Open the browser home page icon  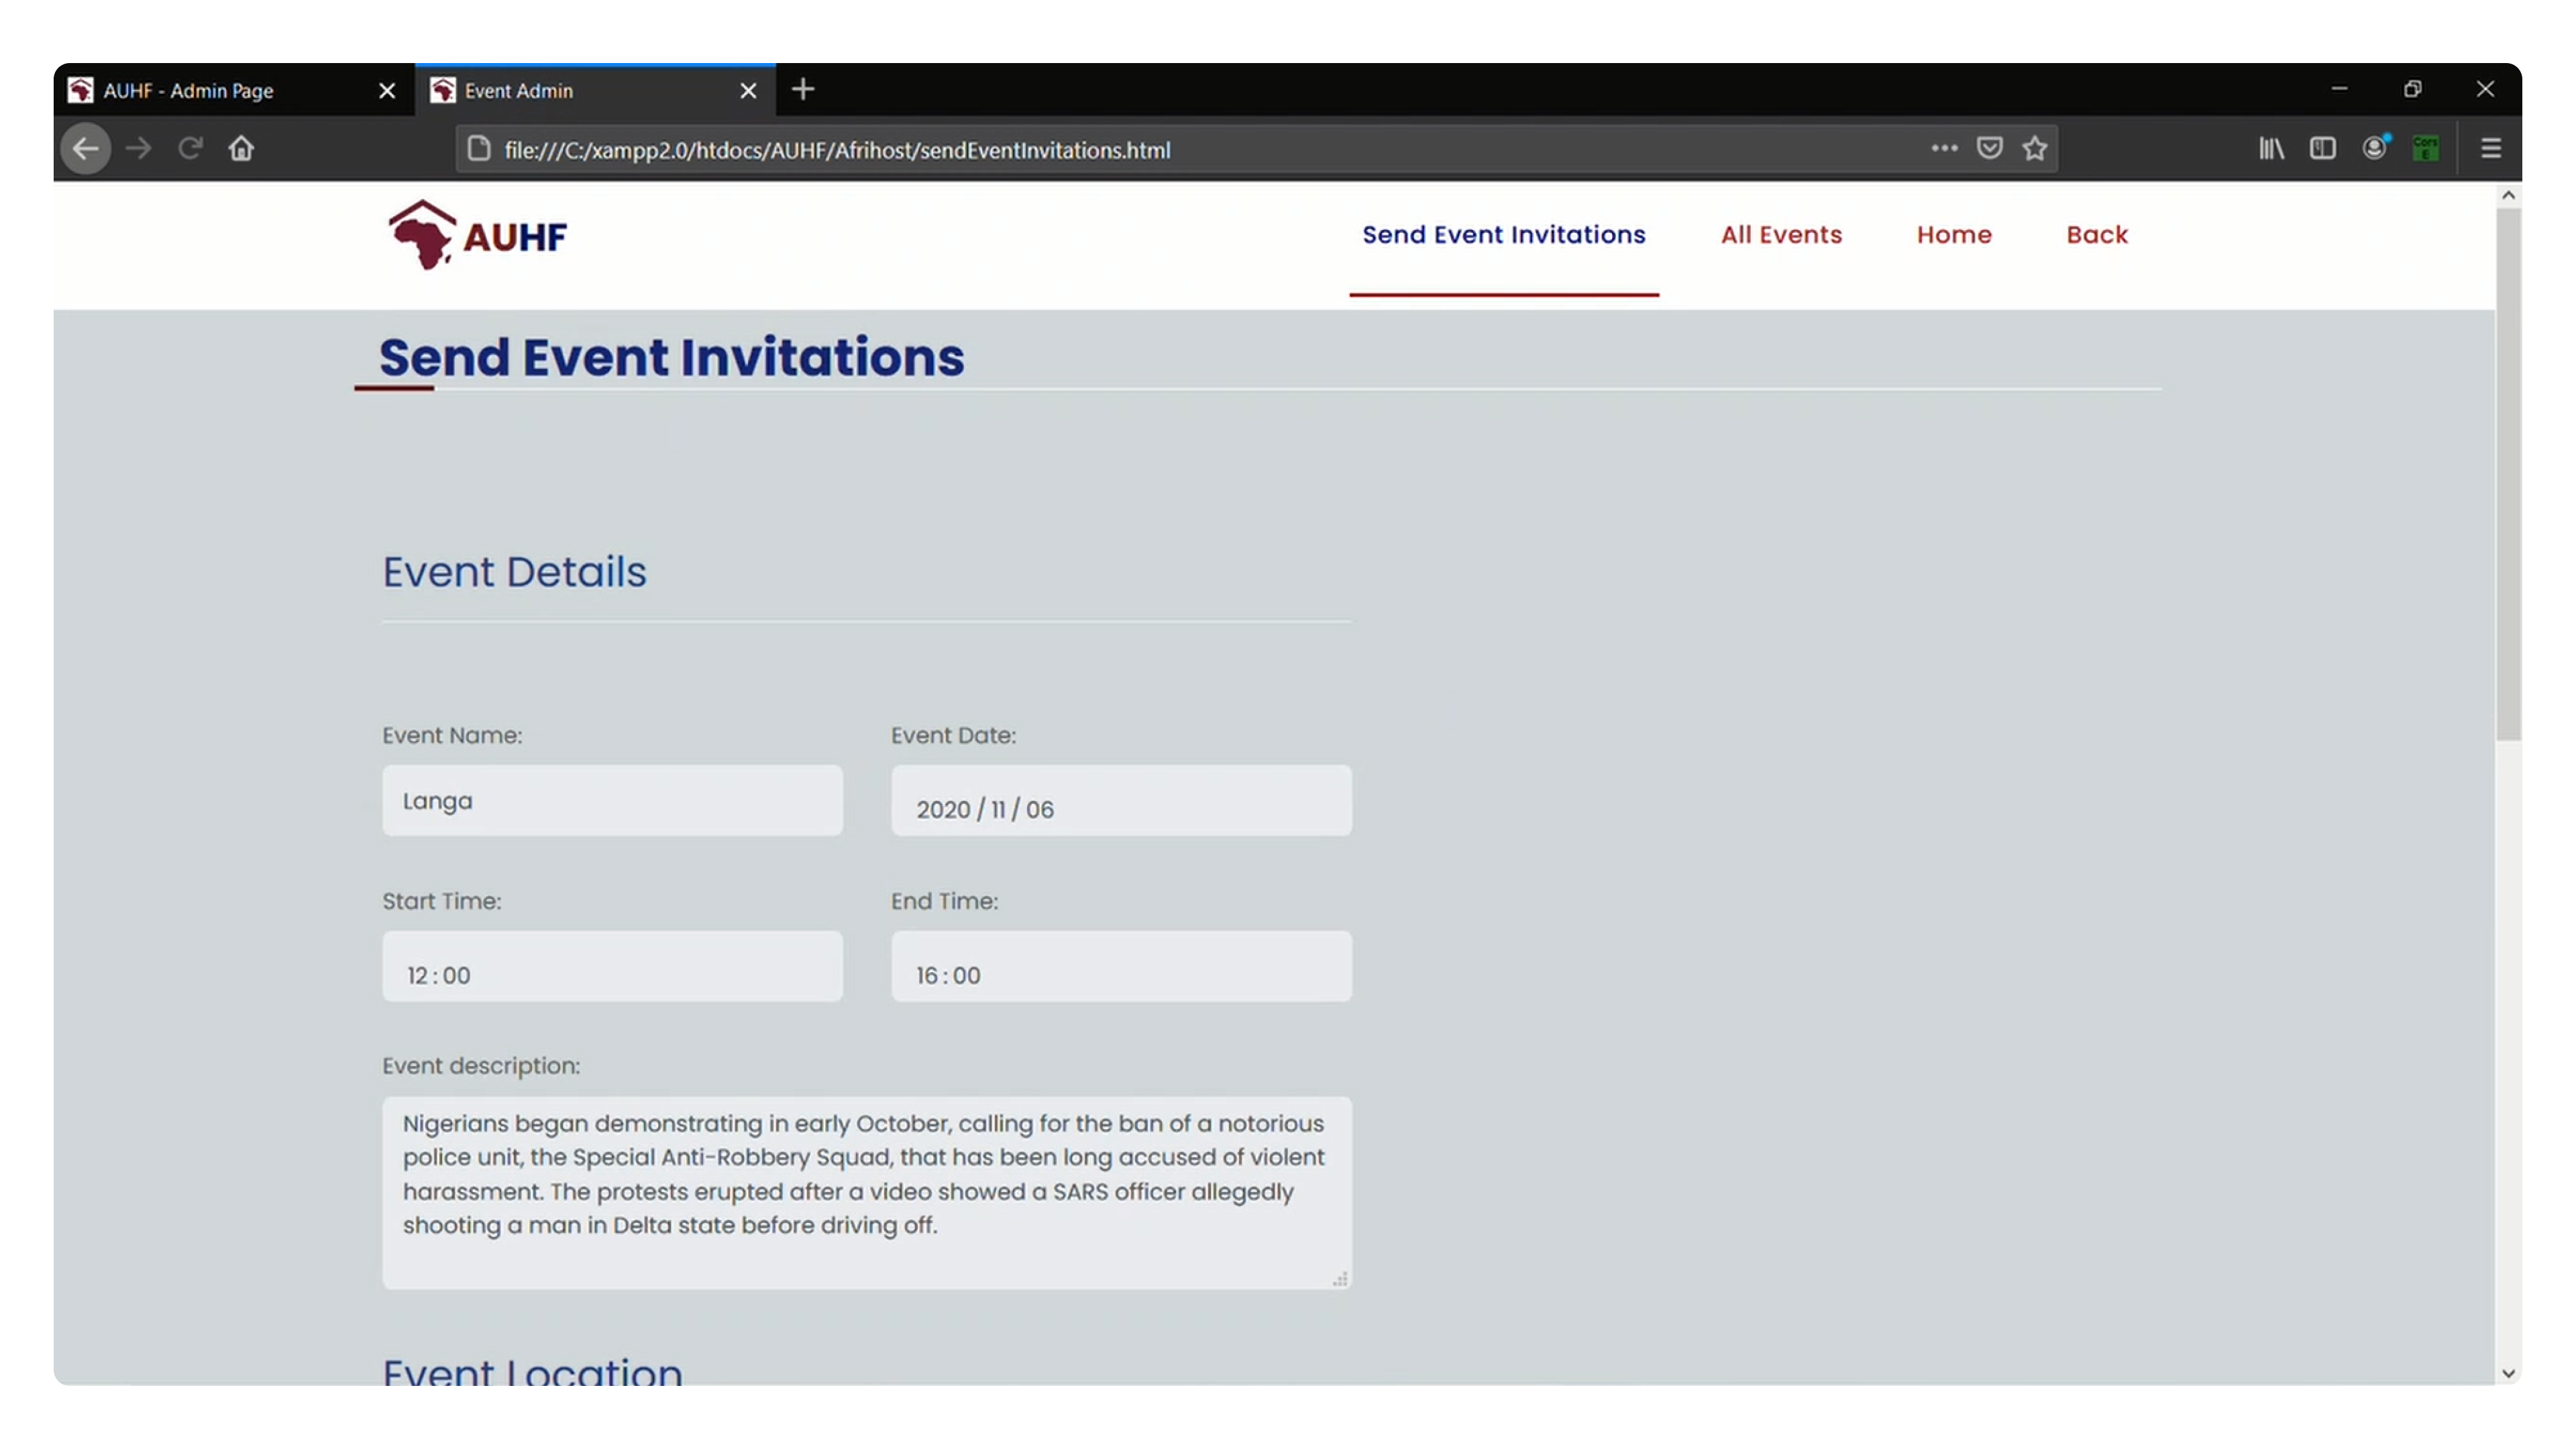pos(241,149)
